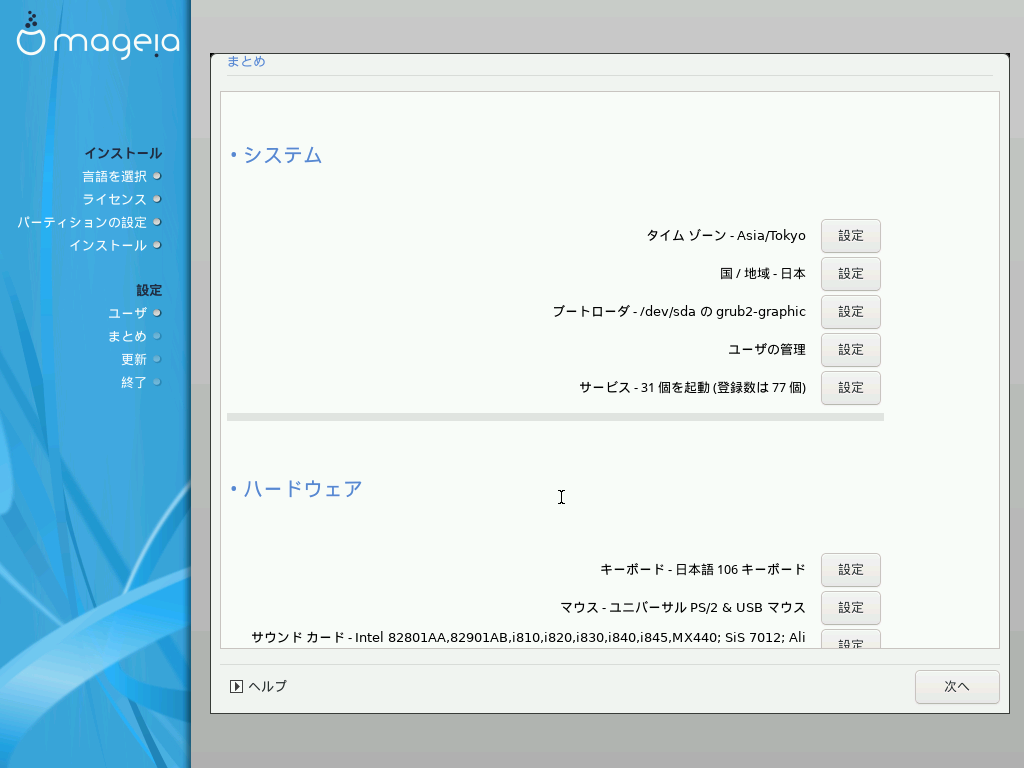Click the サービス - 31 個を起動 label
Viewport: 1024px width, 768px height.
click(x=692, y=387)
